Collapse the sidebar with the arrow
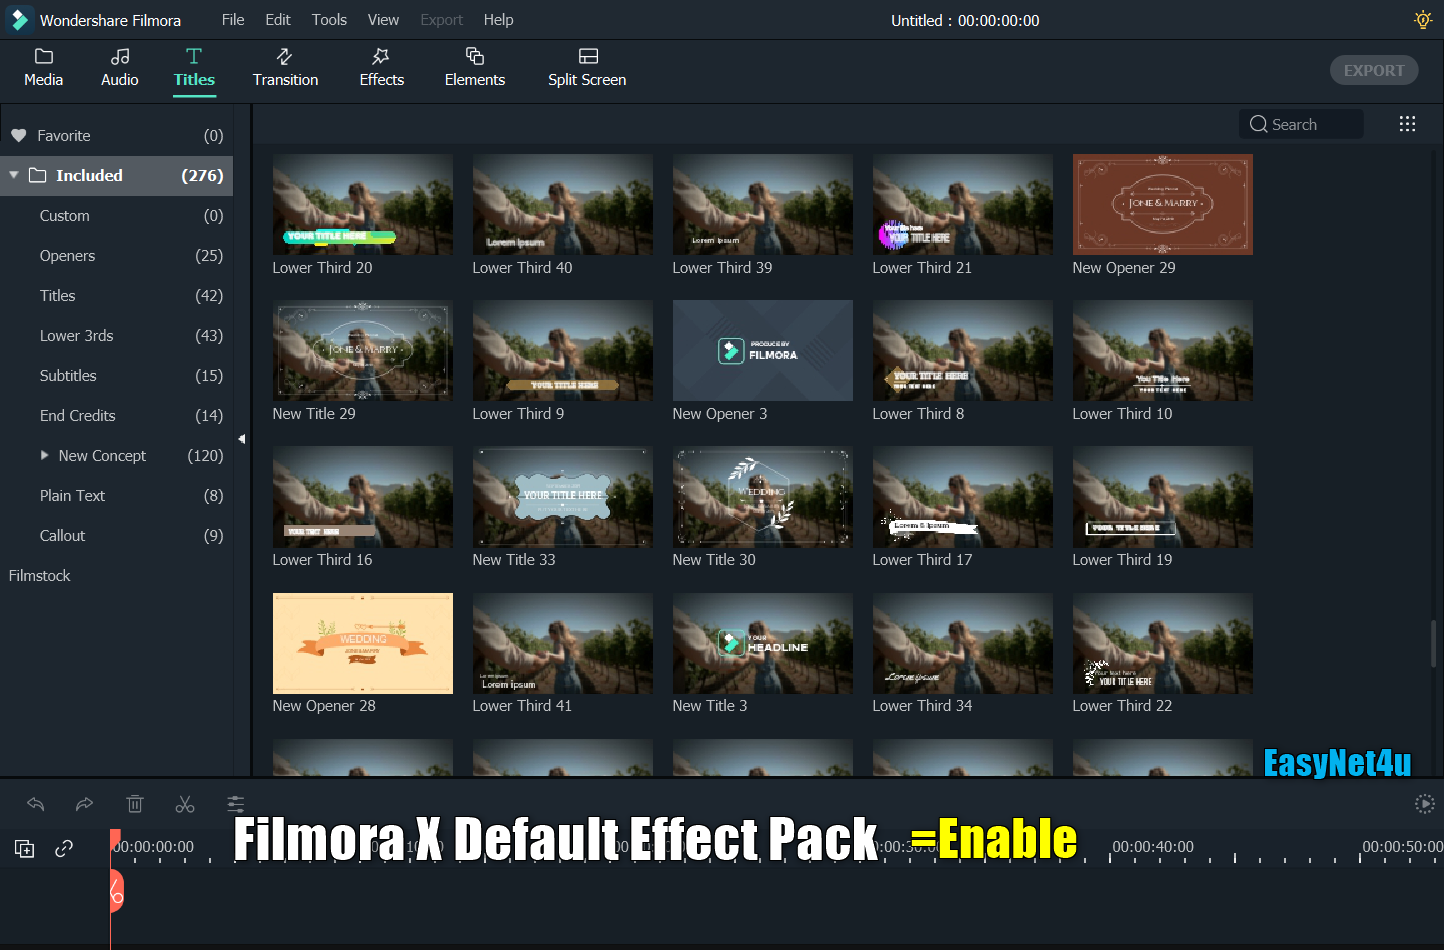Image resolution: width=1444 pixels, height=950 pixels. coord(241,438)
